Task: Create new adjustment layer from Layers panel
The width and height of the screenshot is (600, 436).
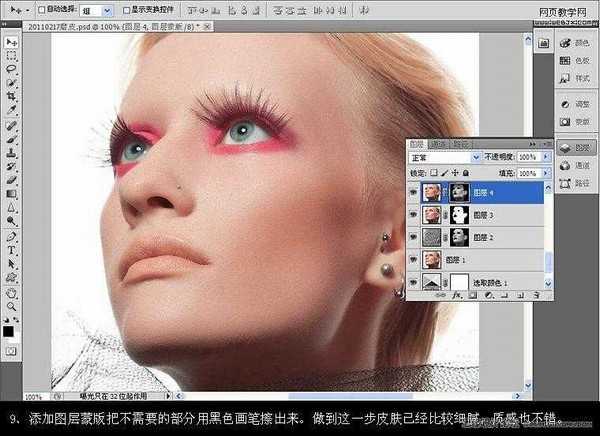Action: (x=488, y=295)
